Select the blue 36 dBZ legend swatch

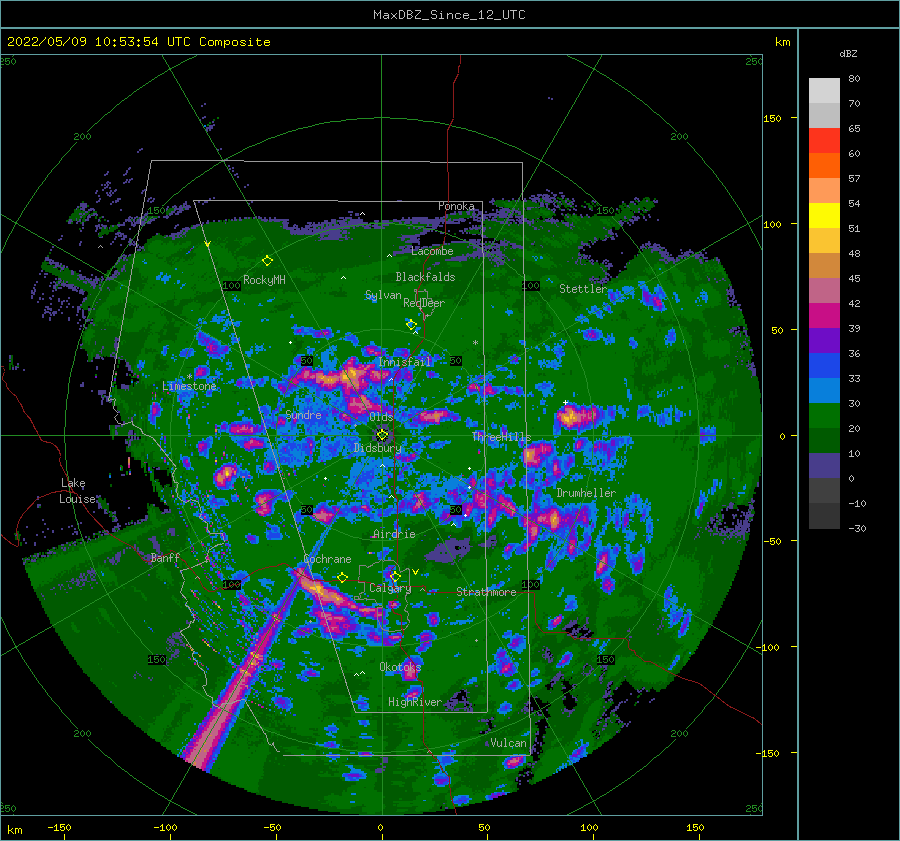click(824, 366)
